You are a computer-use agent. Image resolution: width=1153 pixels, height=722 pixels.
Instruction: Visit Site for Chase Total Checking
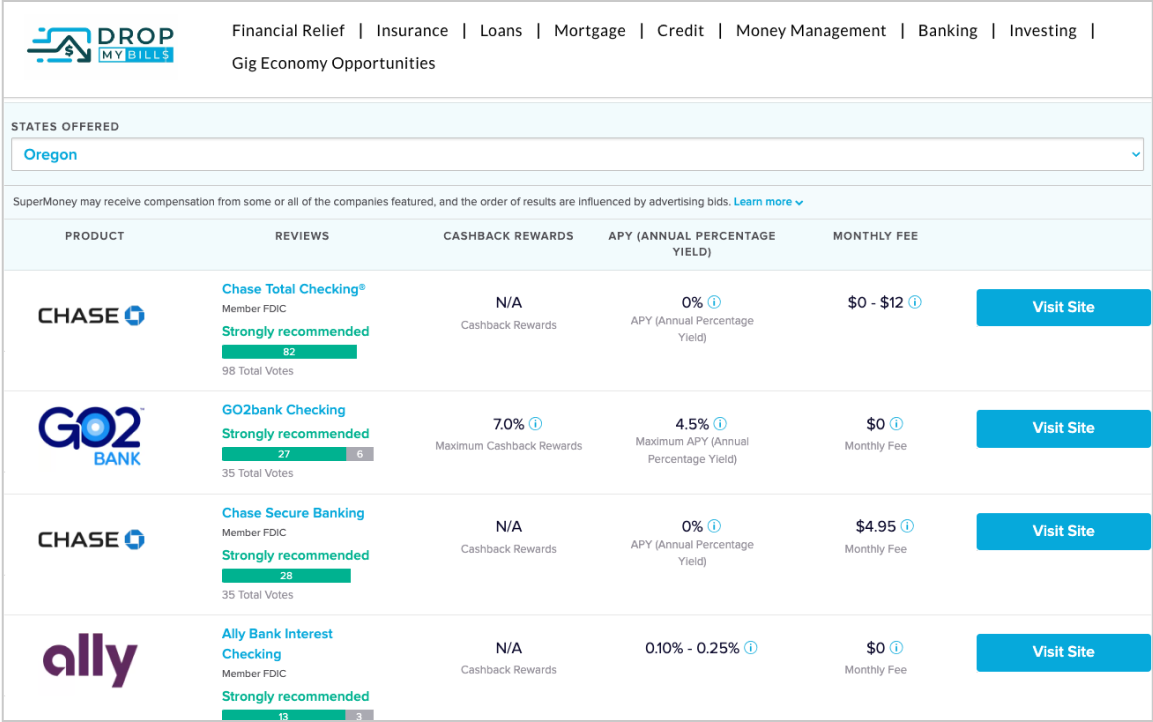pyautogui.click(x=1063, y=308)
